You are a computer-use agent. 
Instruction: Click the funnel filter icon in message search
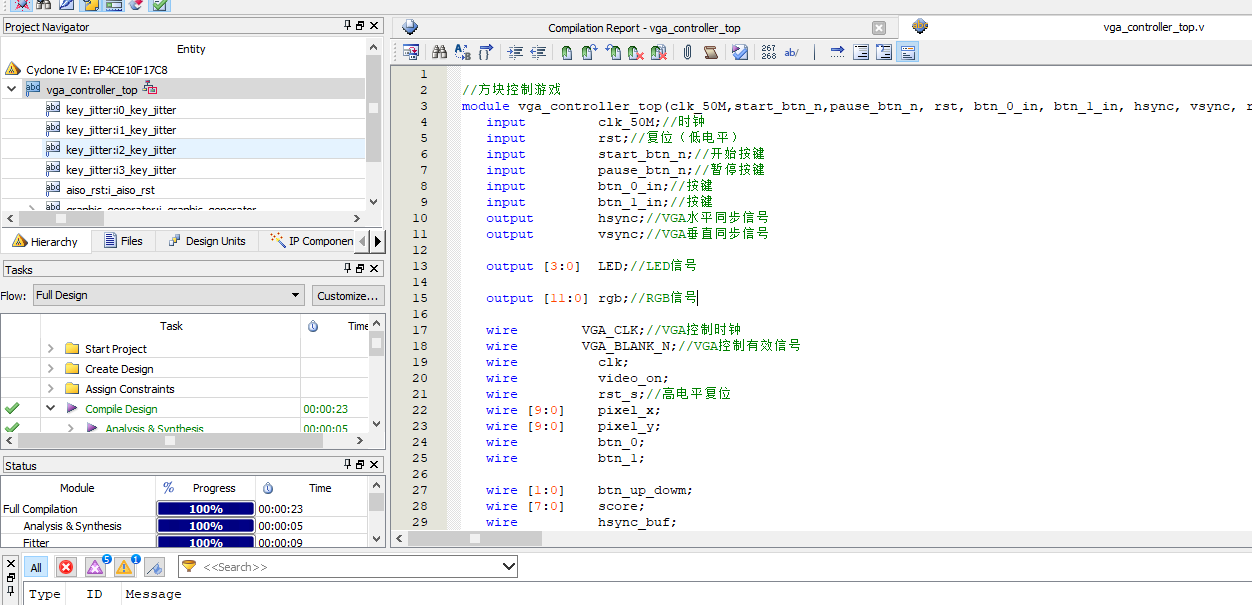pos(188,566)
